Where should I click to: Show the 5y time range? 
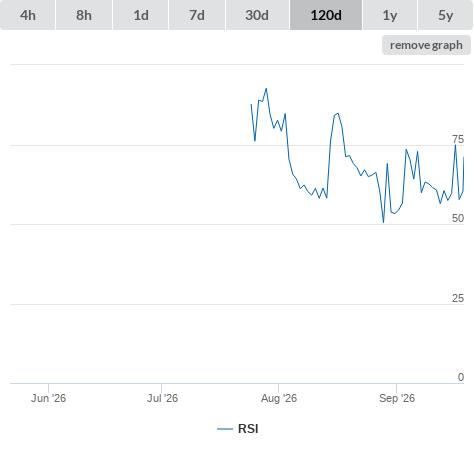pos(445,15)
